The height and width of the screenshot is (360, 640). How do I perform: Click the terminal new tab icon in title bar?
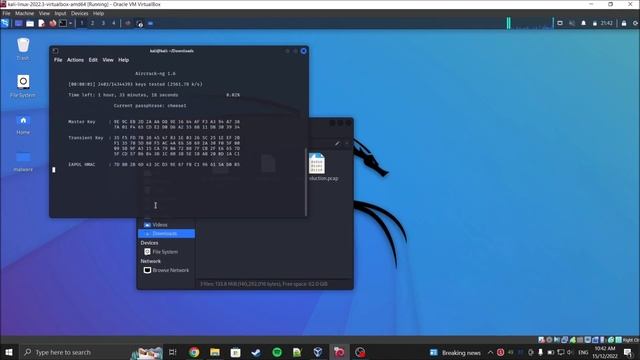pos(55,51)
